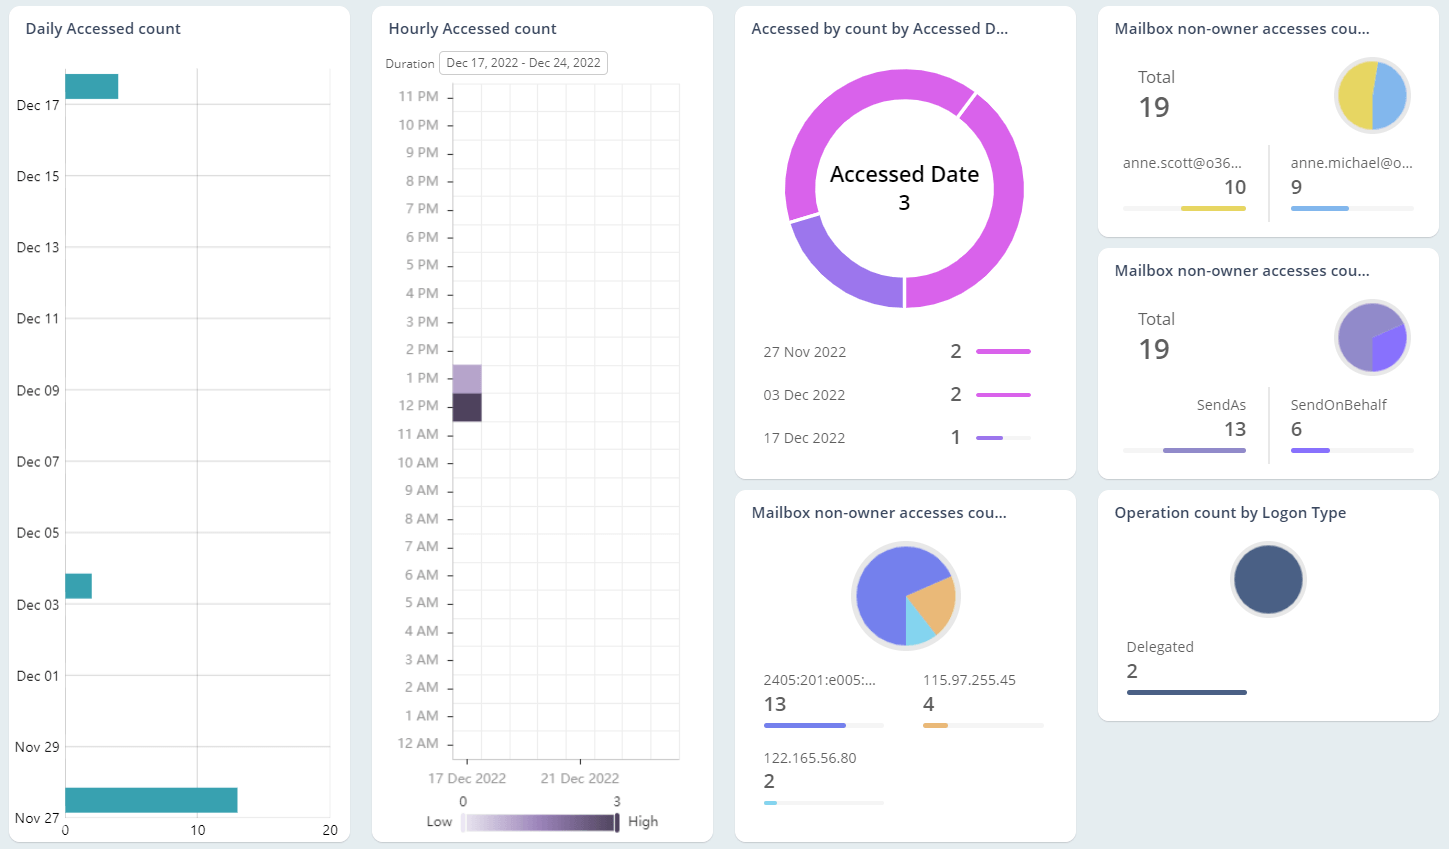Viewport: 1449px width, 849px height.
Task: Select the 27 Nov 2022 legend entry
Action: pyautogui.click(x=804, y=352)
